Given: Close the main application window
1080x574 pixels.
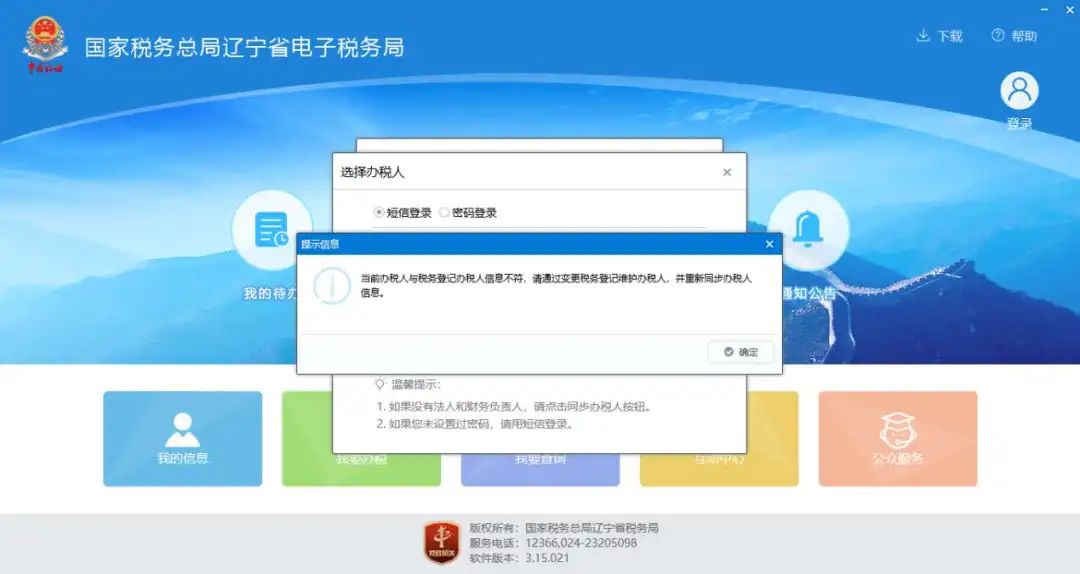Looking at the screenshot, I should pyautogui.click(x=1070, y=10).
